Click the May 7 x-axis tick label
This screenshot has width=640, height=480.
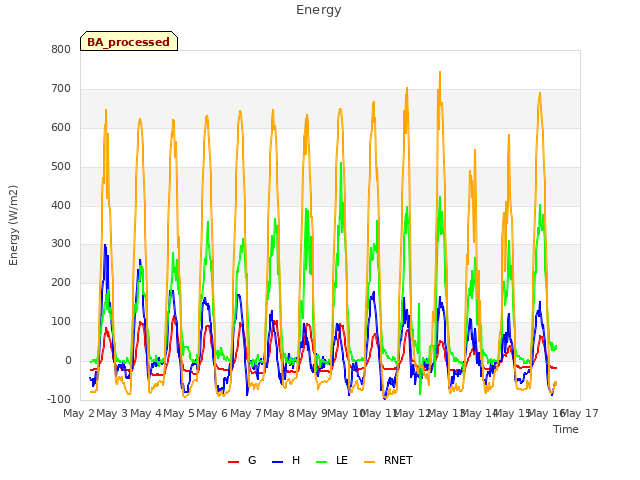(245, 413)
